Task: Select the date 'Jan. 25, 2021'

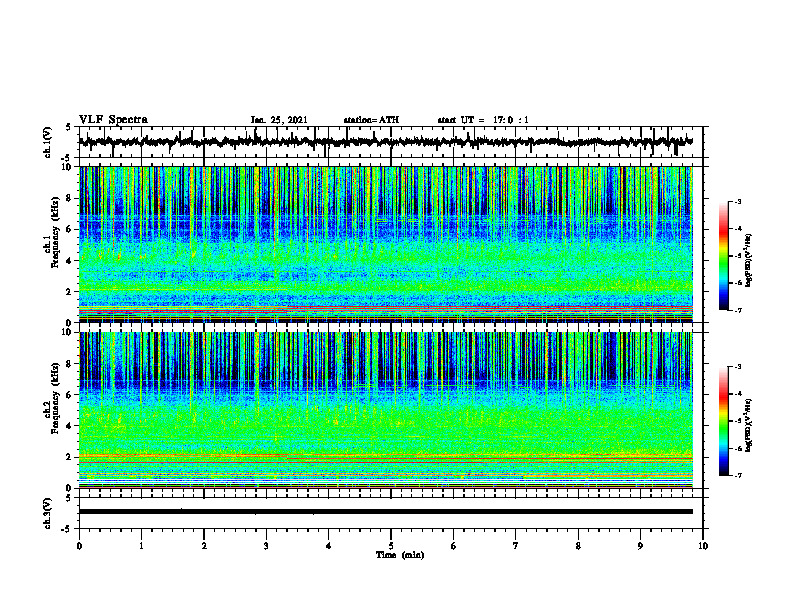Action: pyautogui.click(x=279, y=120)
